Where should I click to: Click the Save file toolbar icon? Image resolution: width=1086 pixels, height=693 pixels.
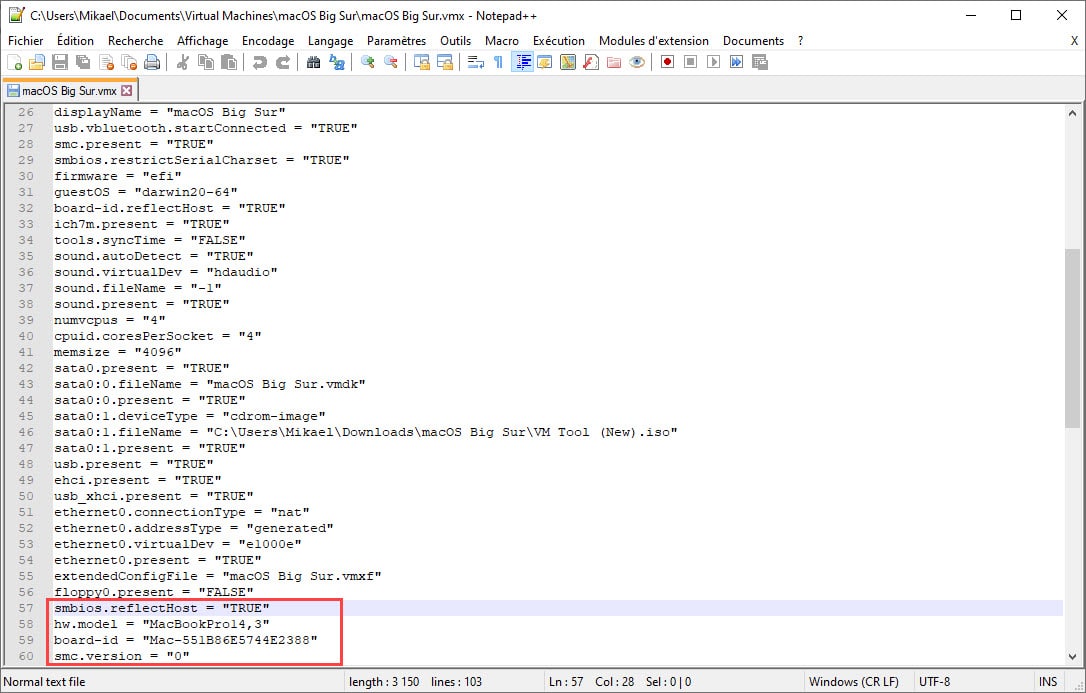pyautogui.click(x=60, y=62)
